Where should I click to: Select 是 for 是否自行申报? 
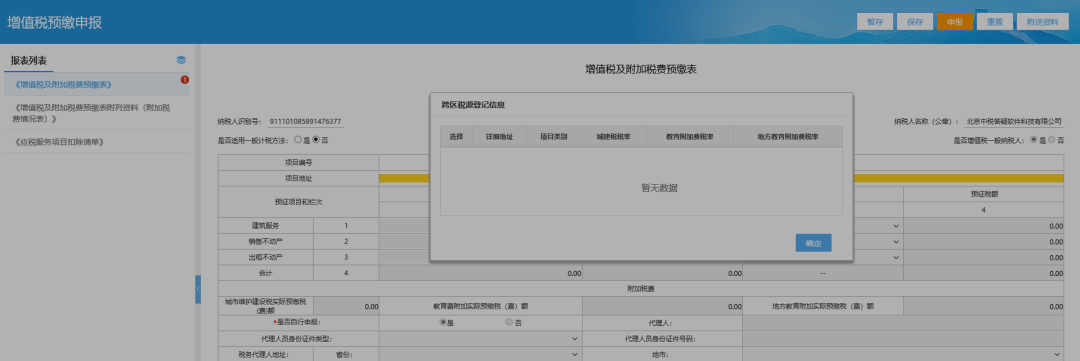click(444, 322)
